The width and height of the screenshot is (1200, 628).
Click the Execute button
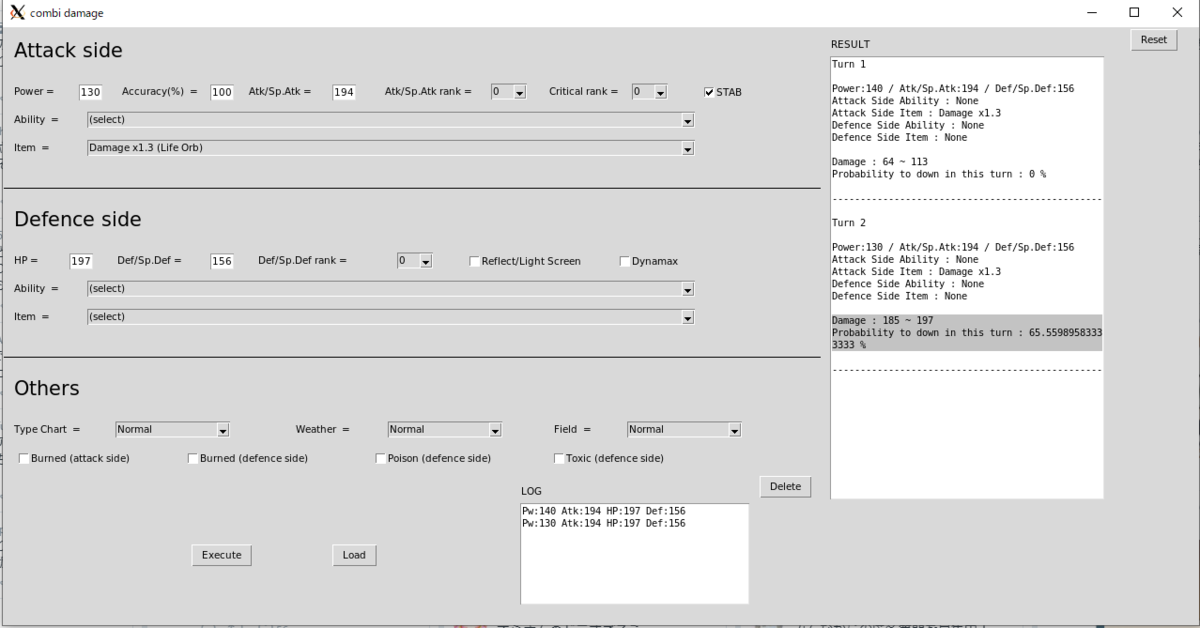click(x=222, y=555)
